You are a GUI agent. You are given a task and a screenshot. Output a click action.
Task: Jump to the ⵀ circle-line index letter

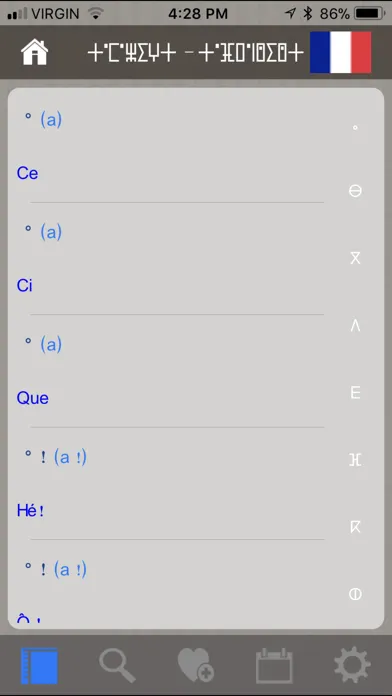(355, 594)
